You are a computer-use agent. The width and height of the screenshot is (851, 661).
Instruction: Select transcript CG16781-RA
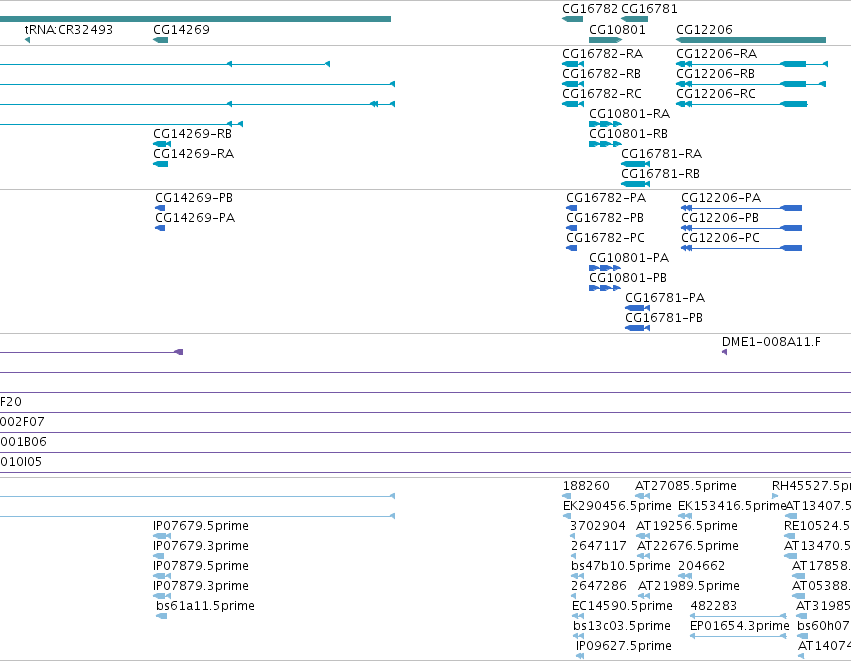pyautogui.click(x=662, y=154)
